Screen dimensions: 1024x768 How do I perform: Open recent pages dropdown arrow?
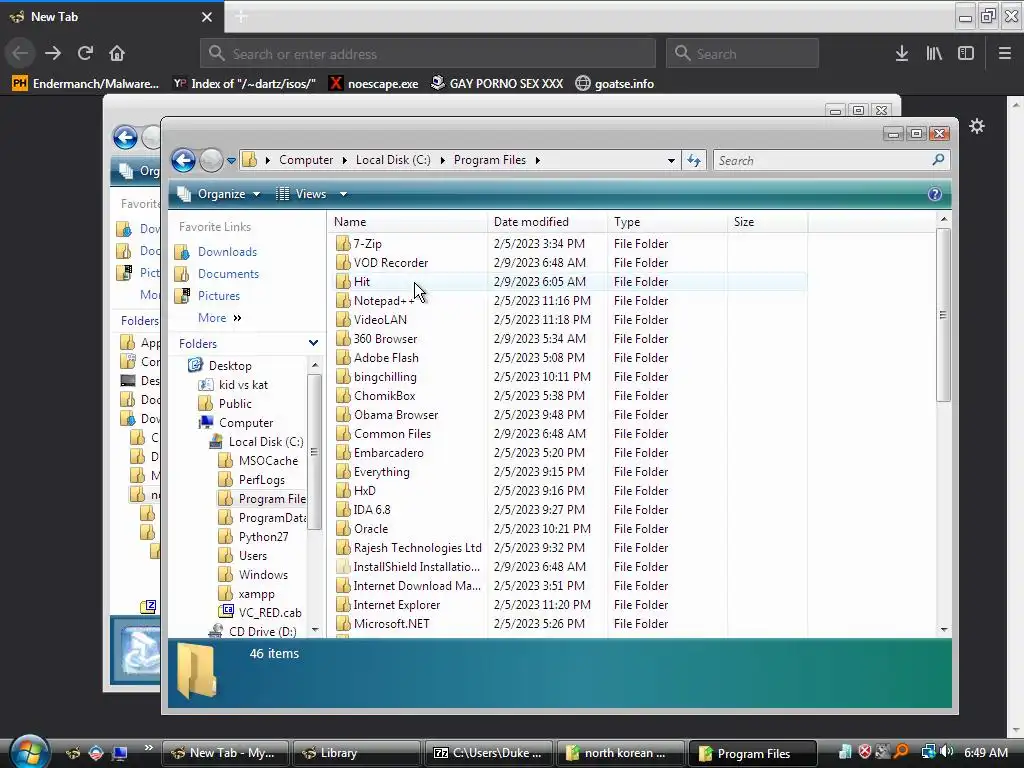(x=231, y=161)
